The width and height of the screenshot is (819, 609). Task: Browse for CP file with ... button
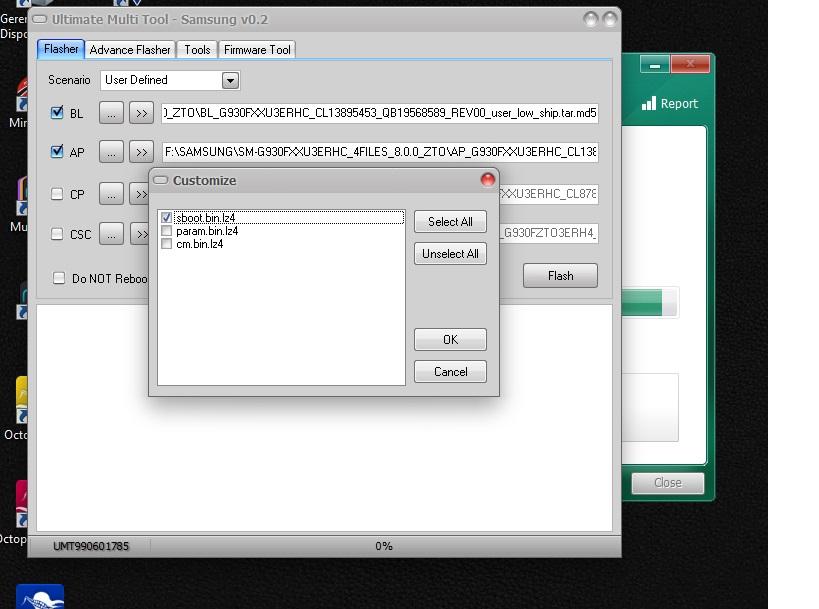111,194
